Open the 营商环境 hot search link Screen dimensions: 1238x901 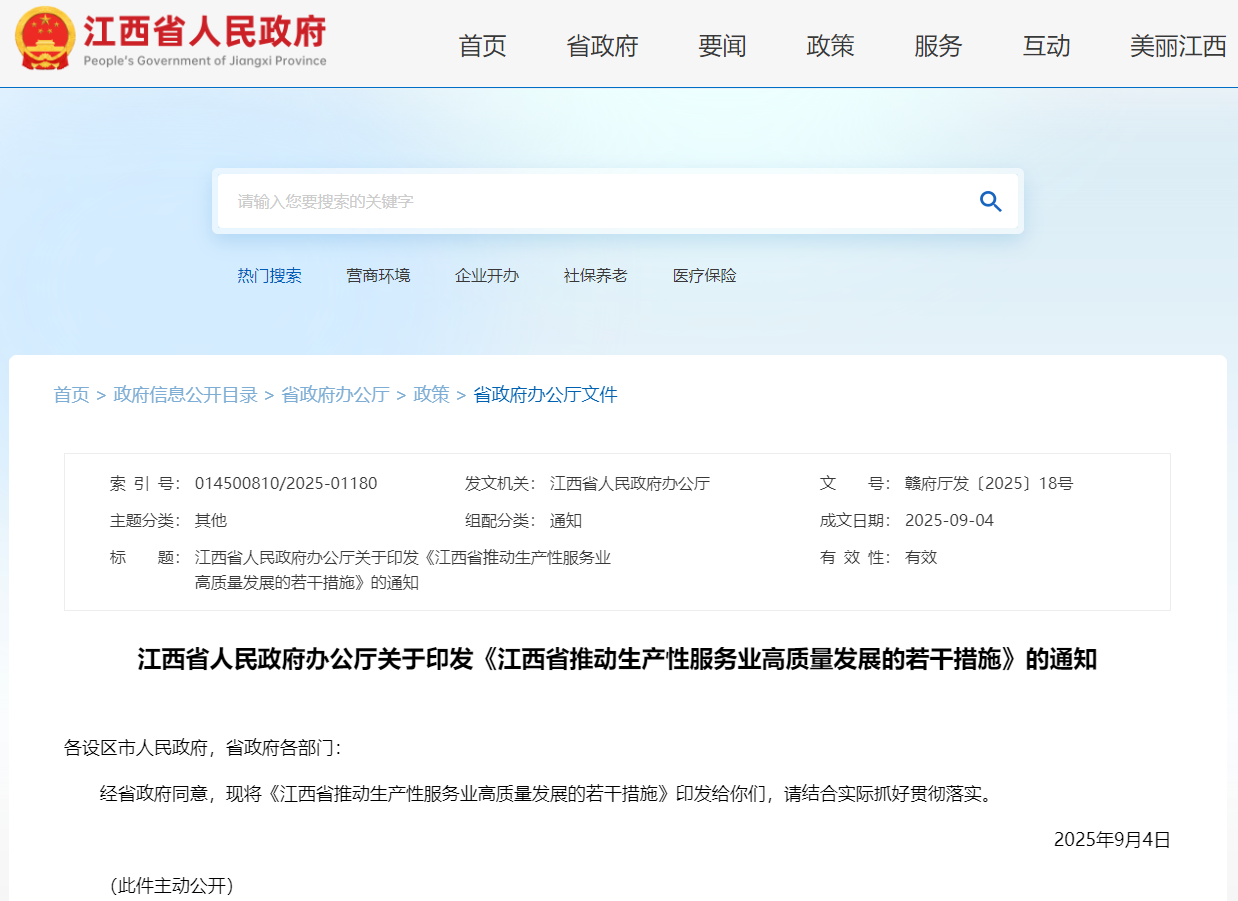point(378,275)
